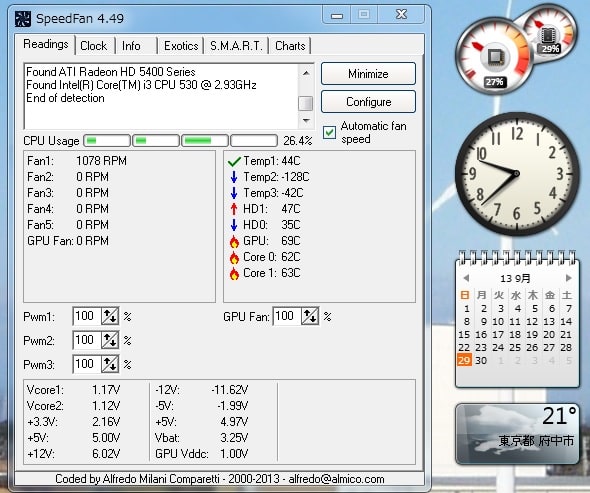Toggle the Automatic fan speed checkbox
The height and width of the screenshot is (493, 590).
point(329,132)
